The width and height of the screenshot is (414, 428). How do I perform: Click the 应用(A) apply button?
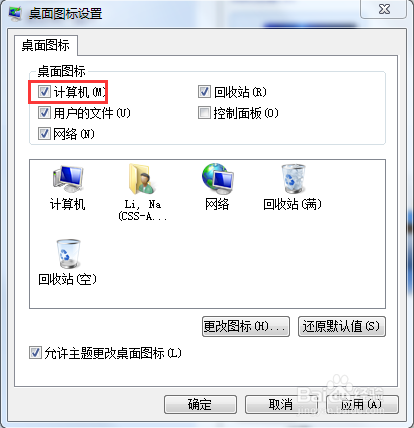[362, 405]
